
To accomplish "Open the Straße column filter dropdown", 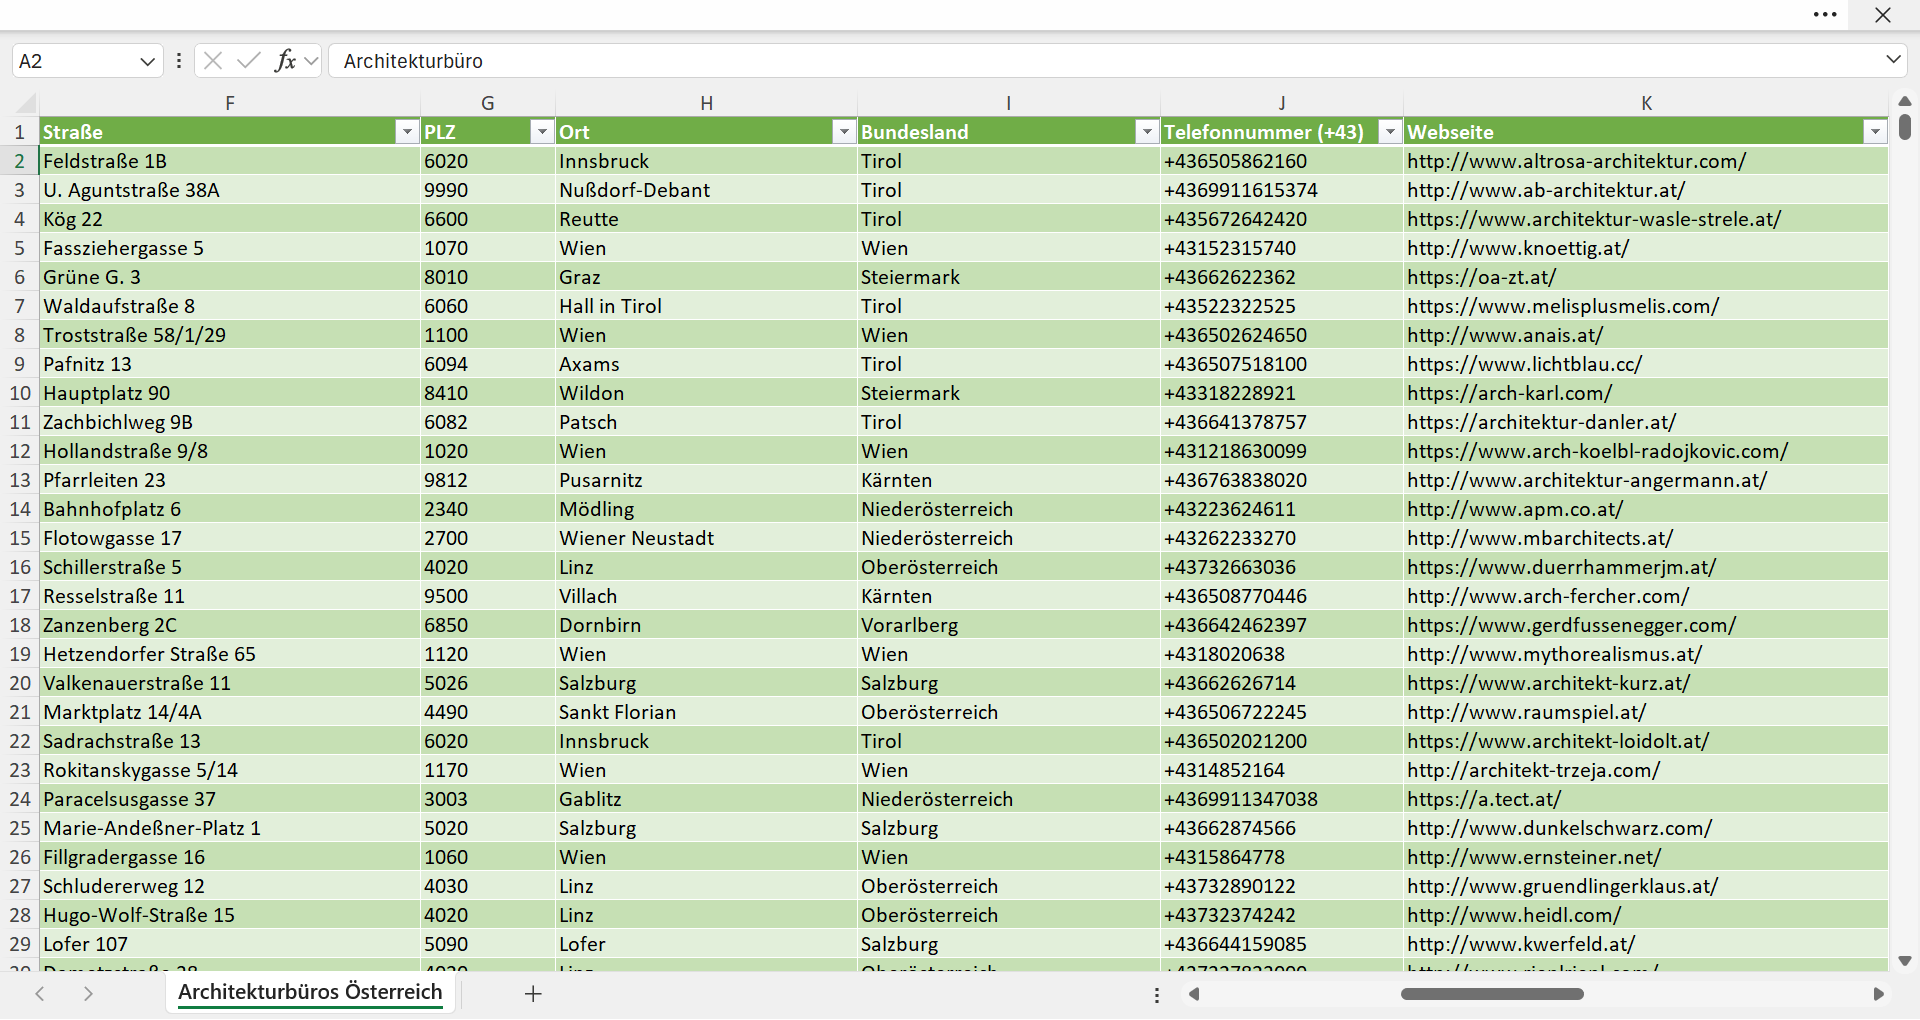I will 406,132.
